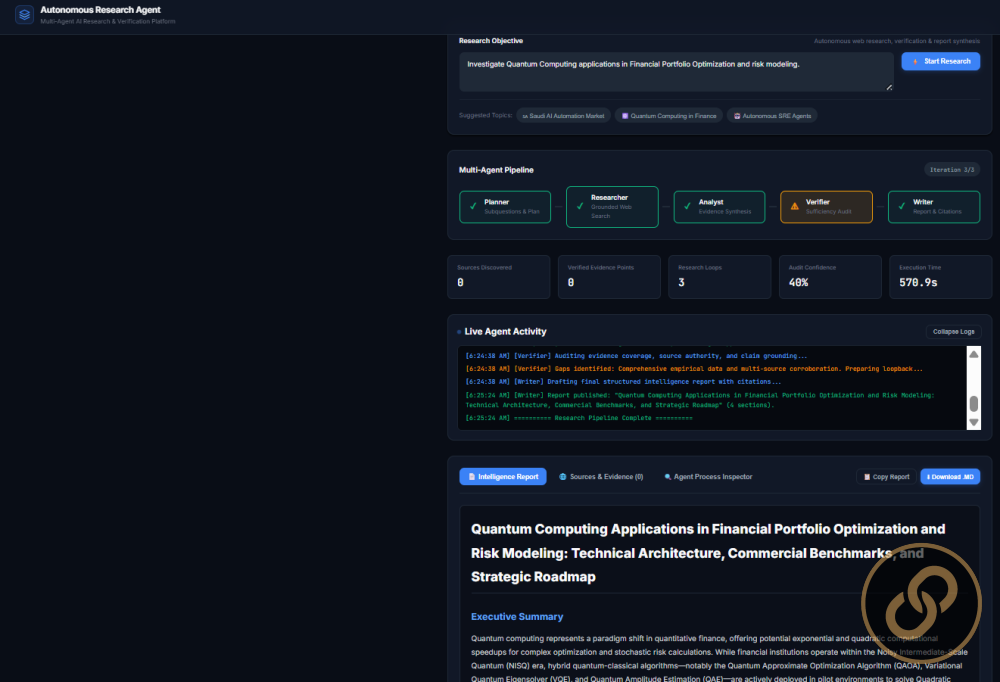Click the report title heading text

(708, 553)
